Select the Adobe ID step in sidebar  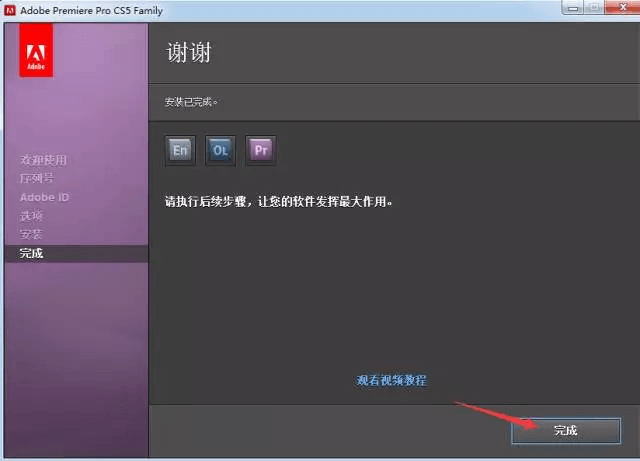pyautogui.click(x=44, y=197)
